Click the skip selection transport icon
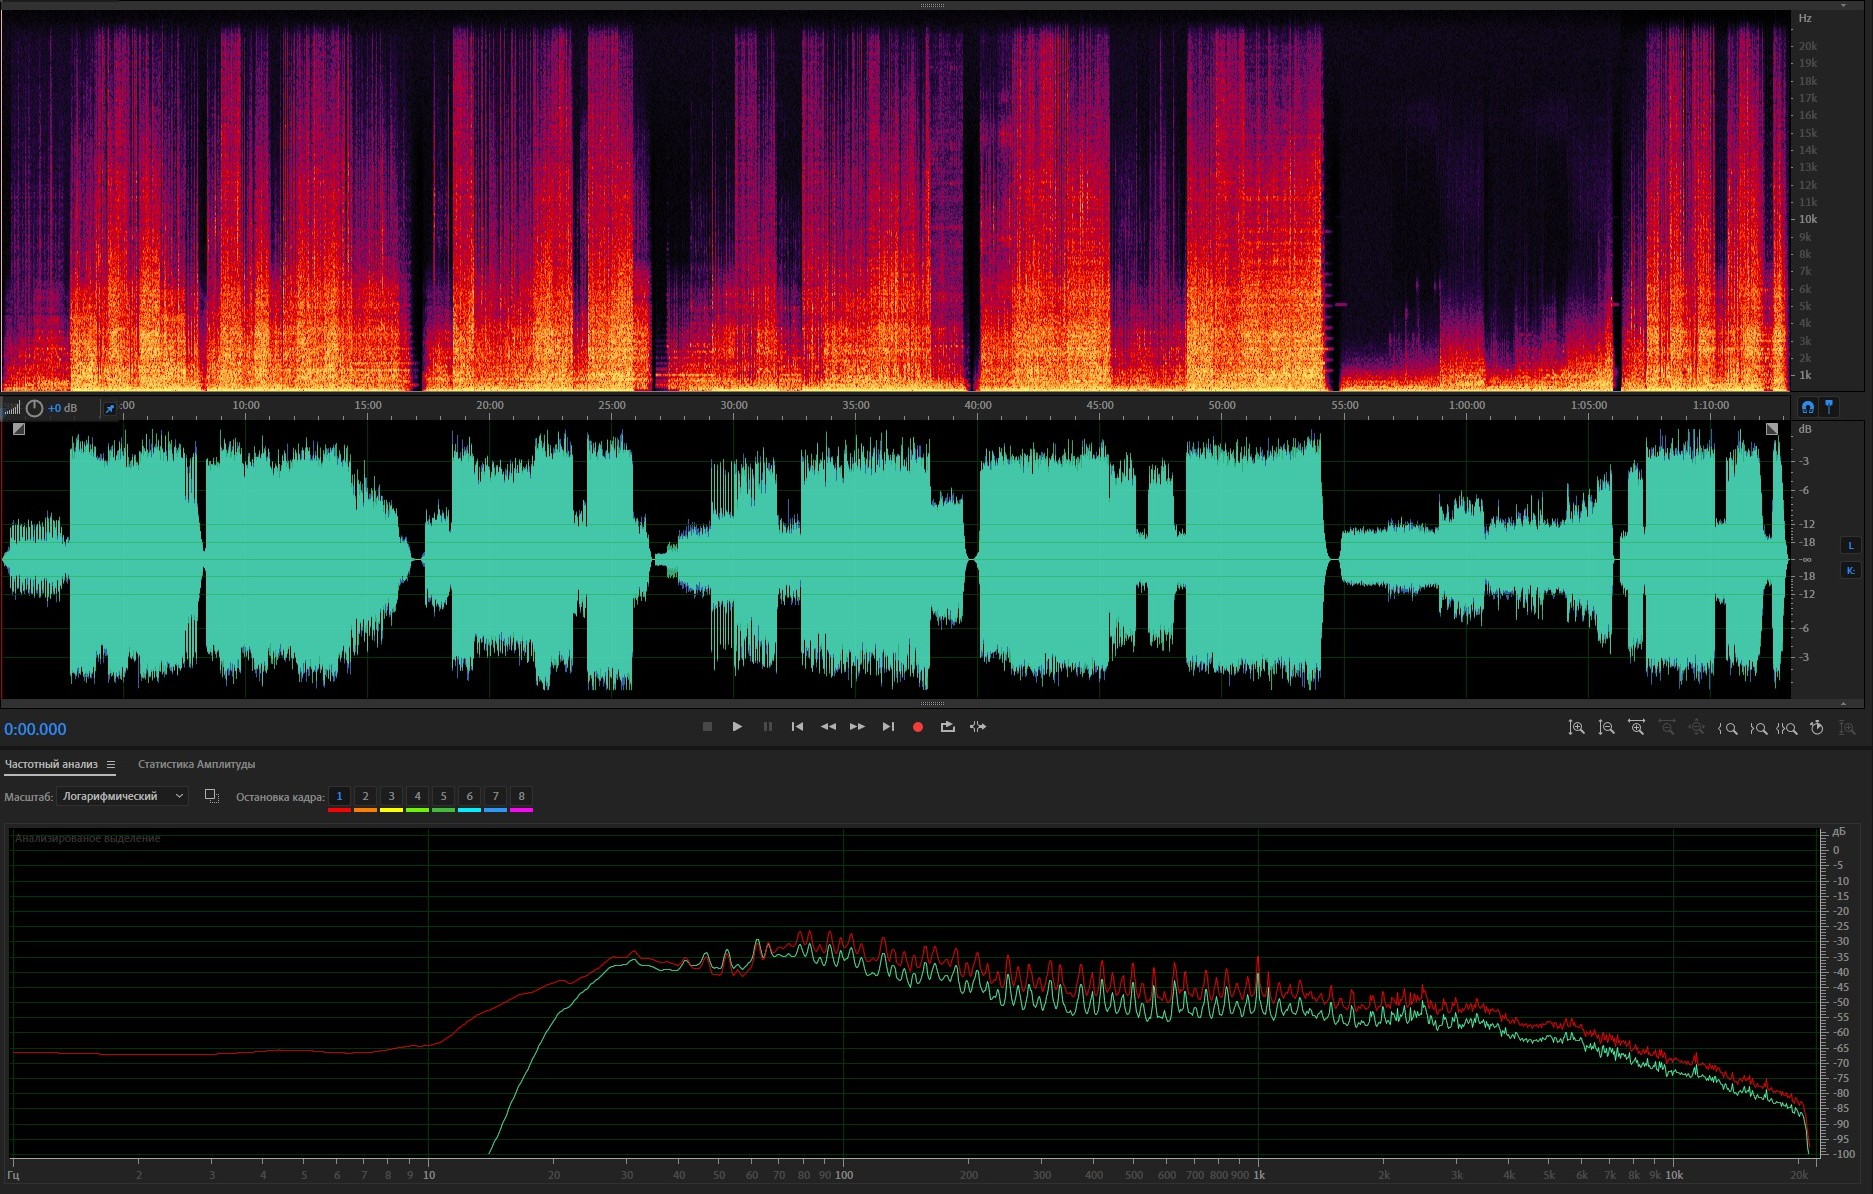1873x1194 pixels. click(978, 727)
